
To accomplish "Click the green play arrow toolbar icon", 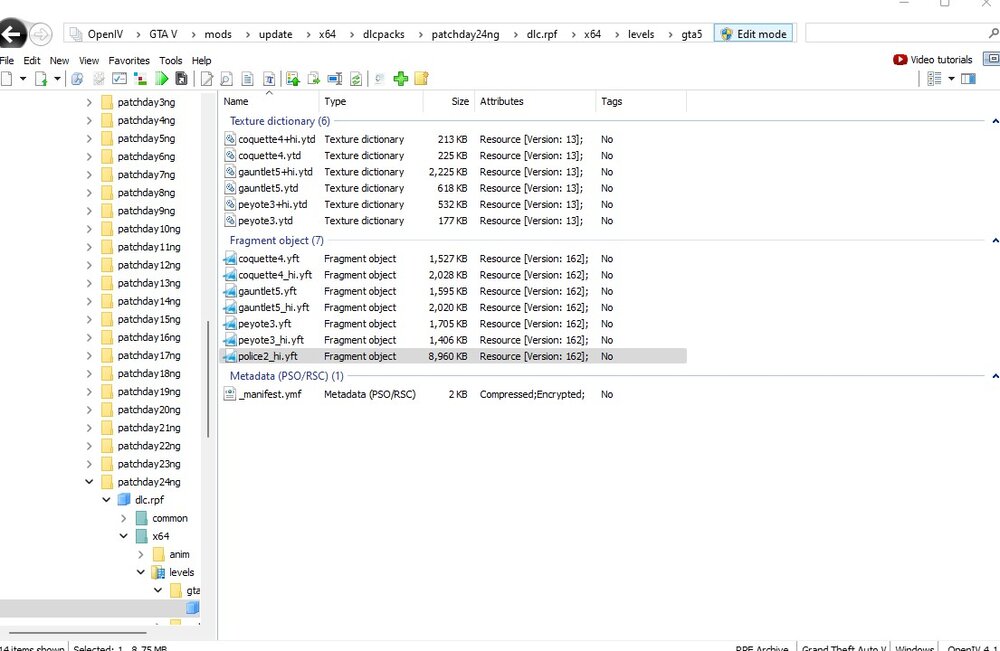I will [162, 78].
